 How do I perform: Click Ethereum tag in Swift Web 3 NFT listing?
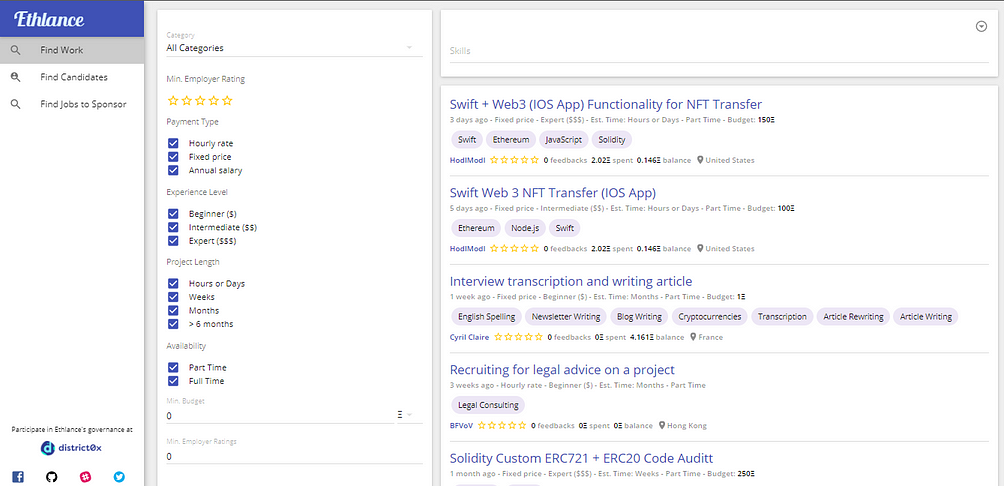476,228
